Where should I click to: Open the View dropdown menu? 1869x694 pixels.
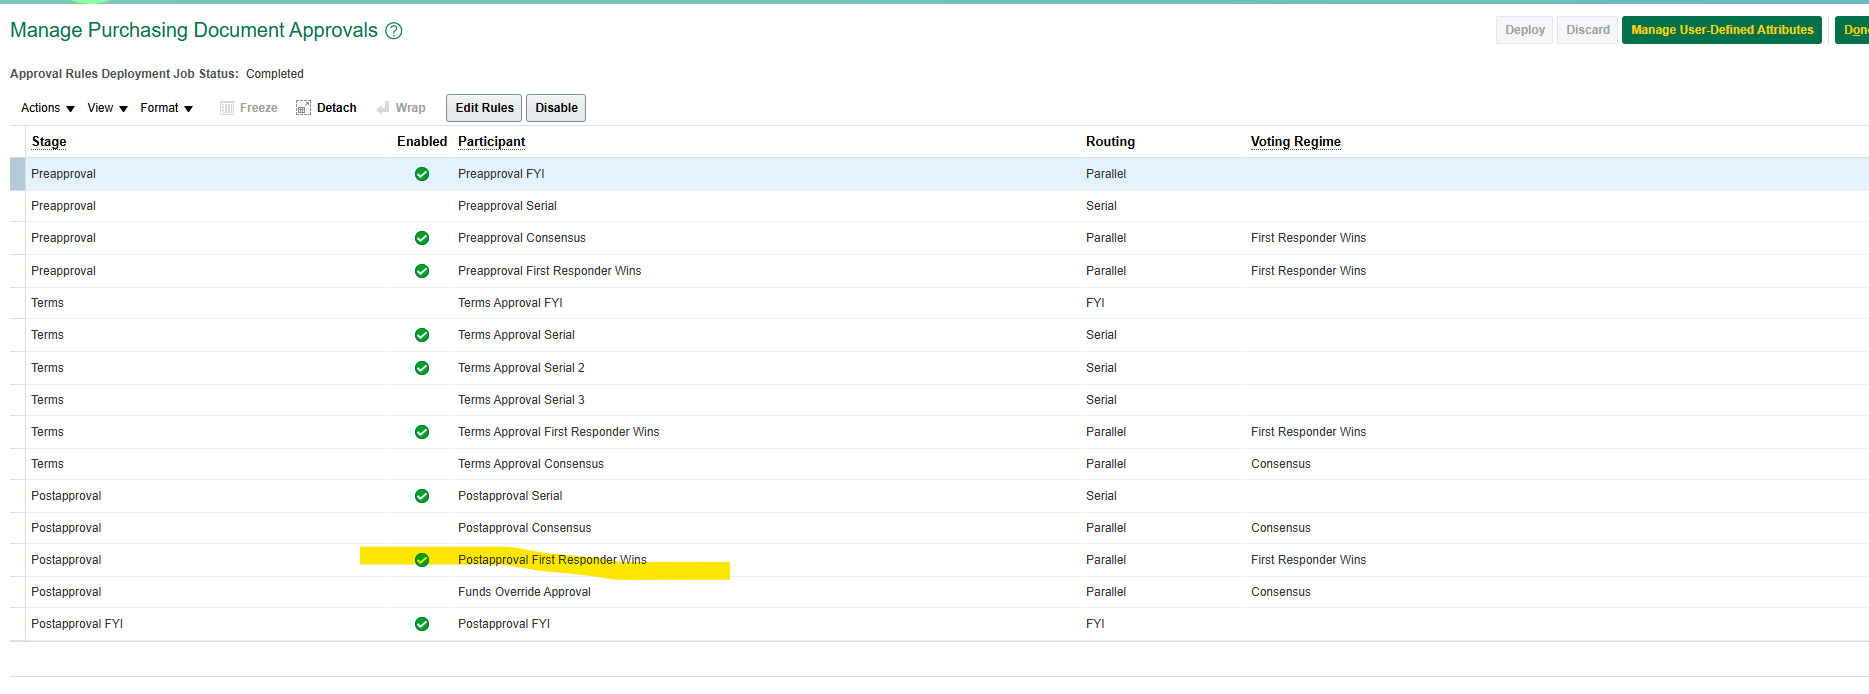click(107, 108)
